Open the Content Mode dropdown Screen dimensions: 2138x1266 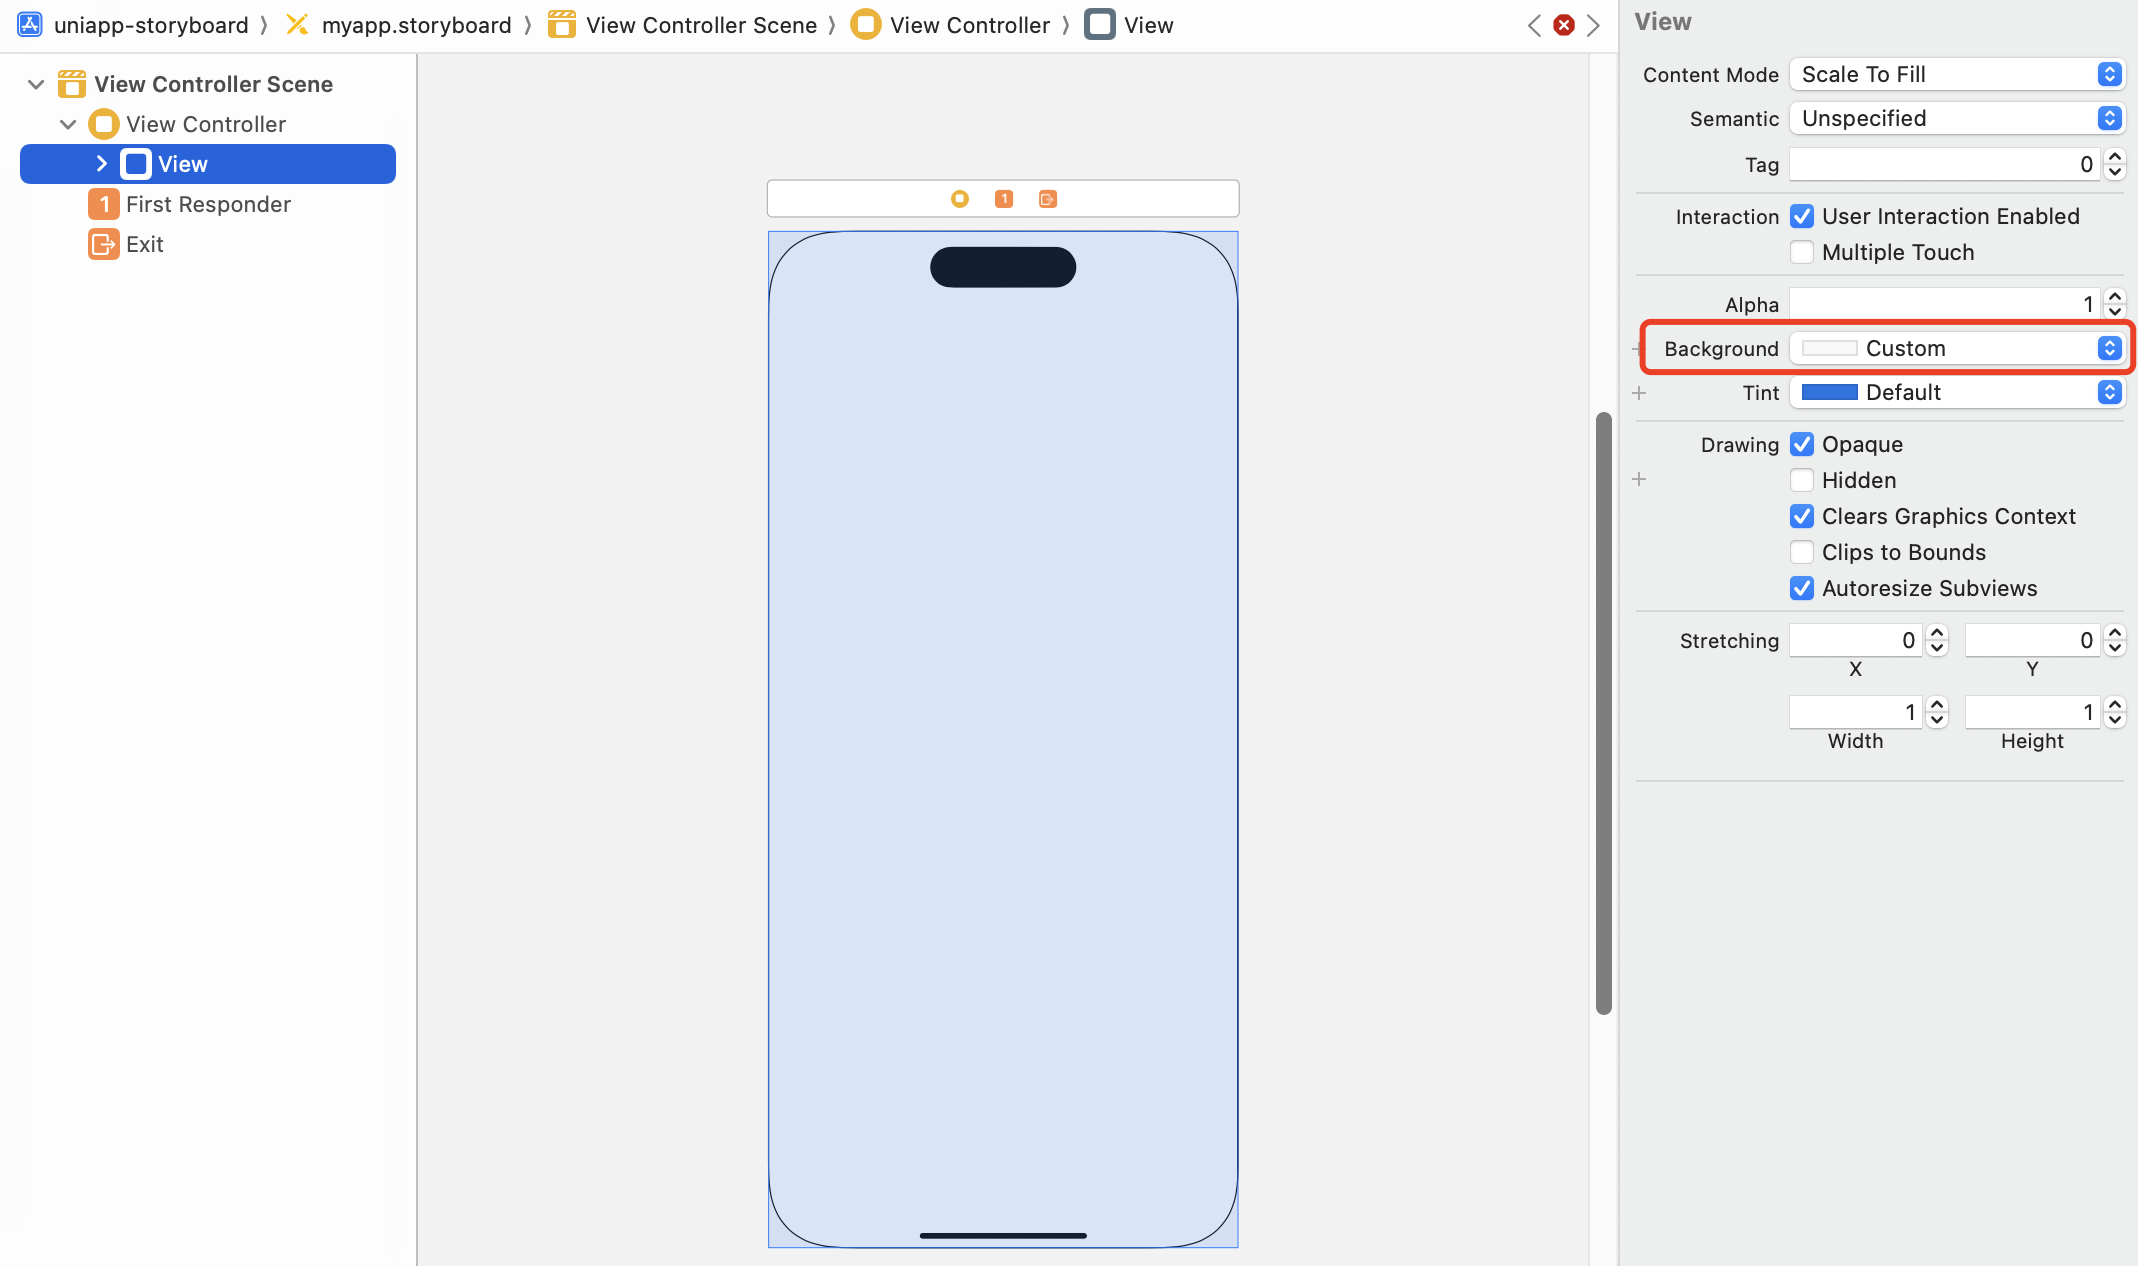tap(1956, 74)
